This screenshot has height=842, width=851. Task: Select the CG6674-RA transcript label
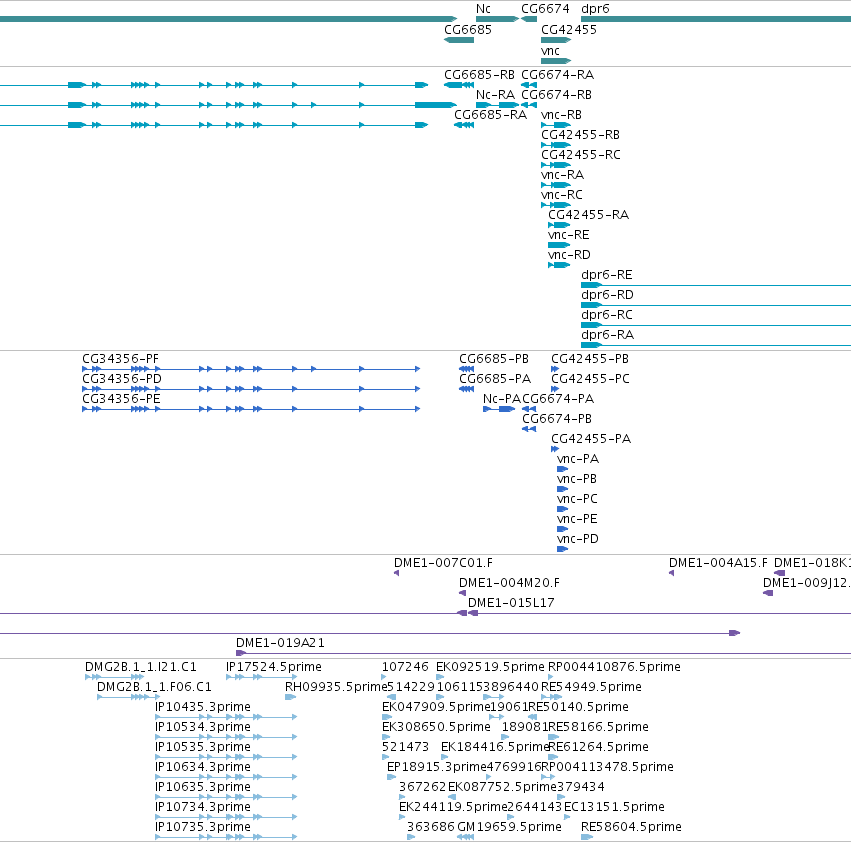[x=557, y=74]
